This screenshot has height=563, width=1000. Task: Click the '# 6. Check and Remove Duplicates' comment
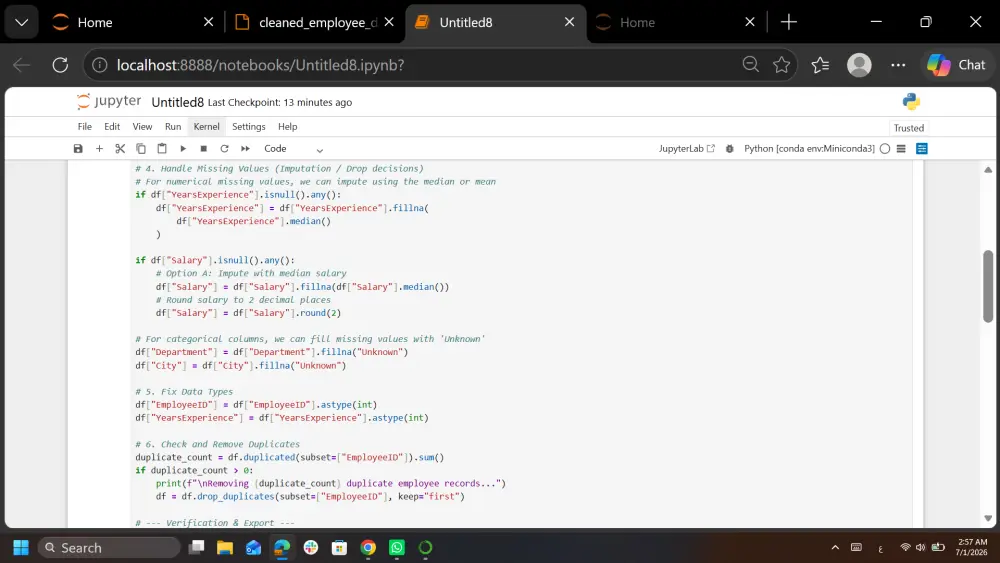point(217,444)
